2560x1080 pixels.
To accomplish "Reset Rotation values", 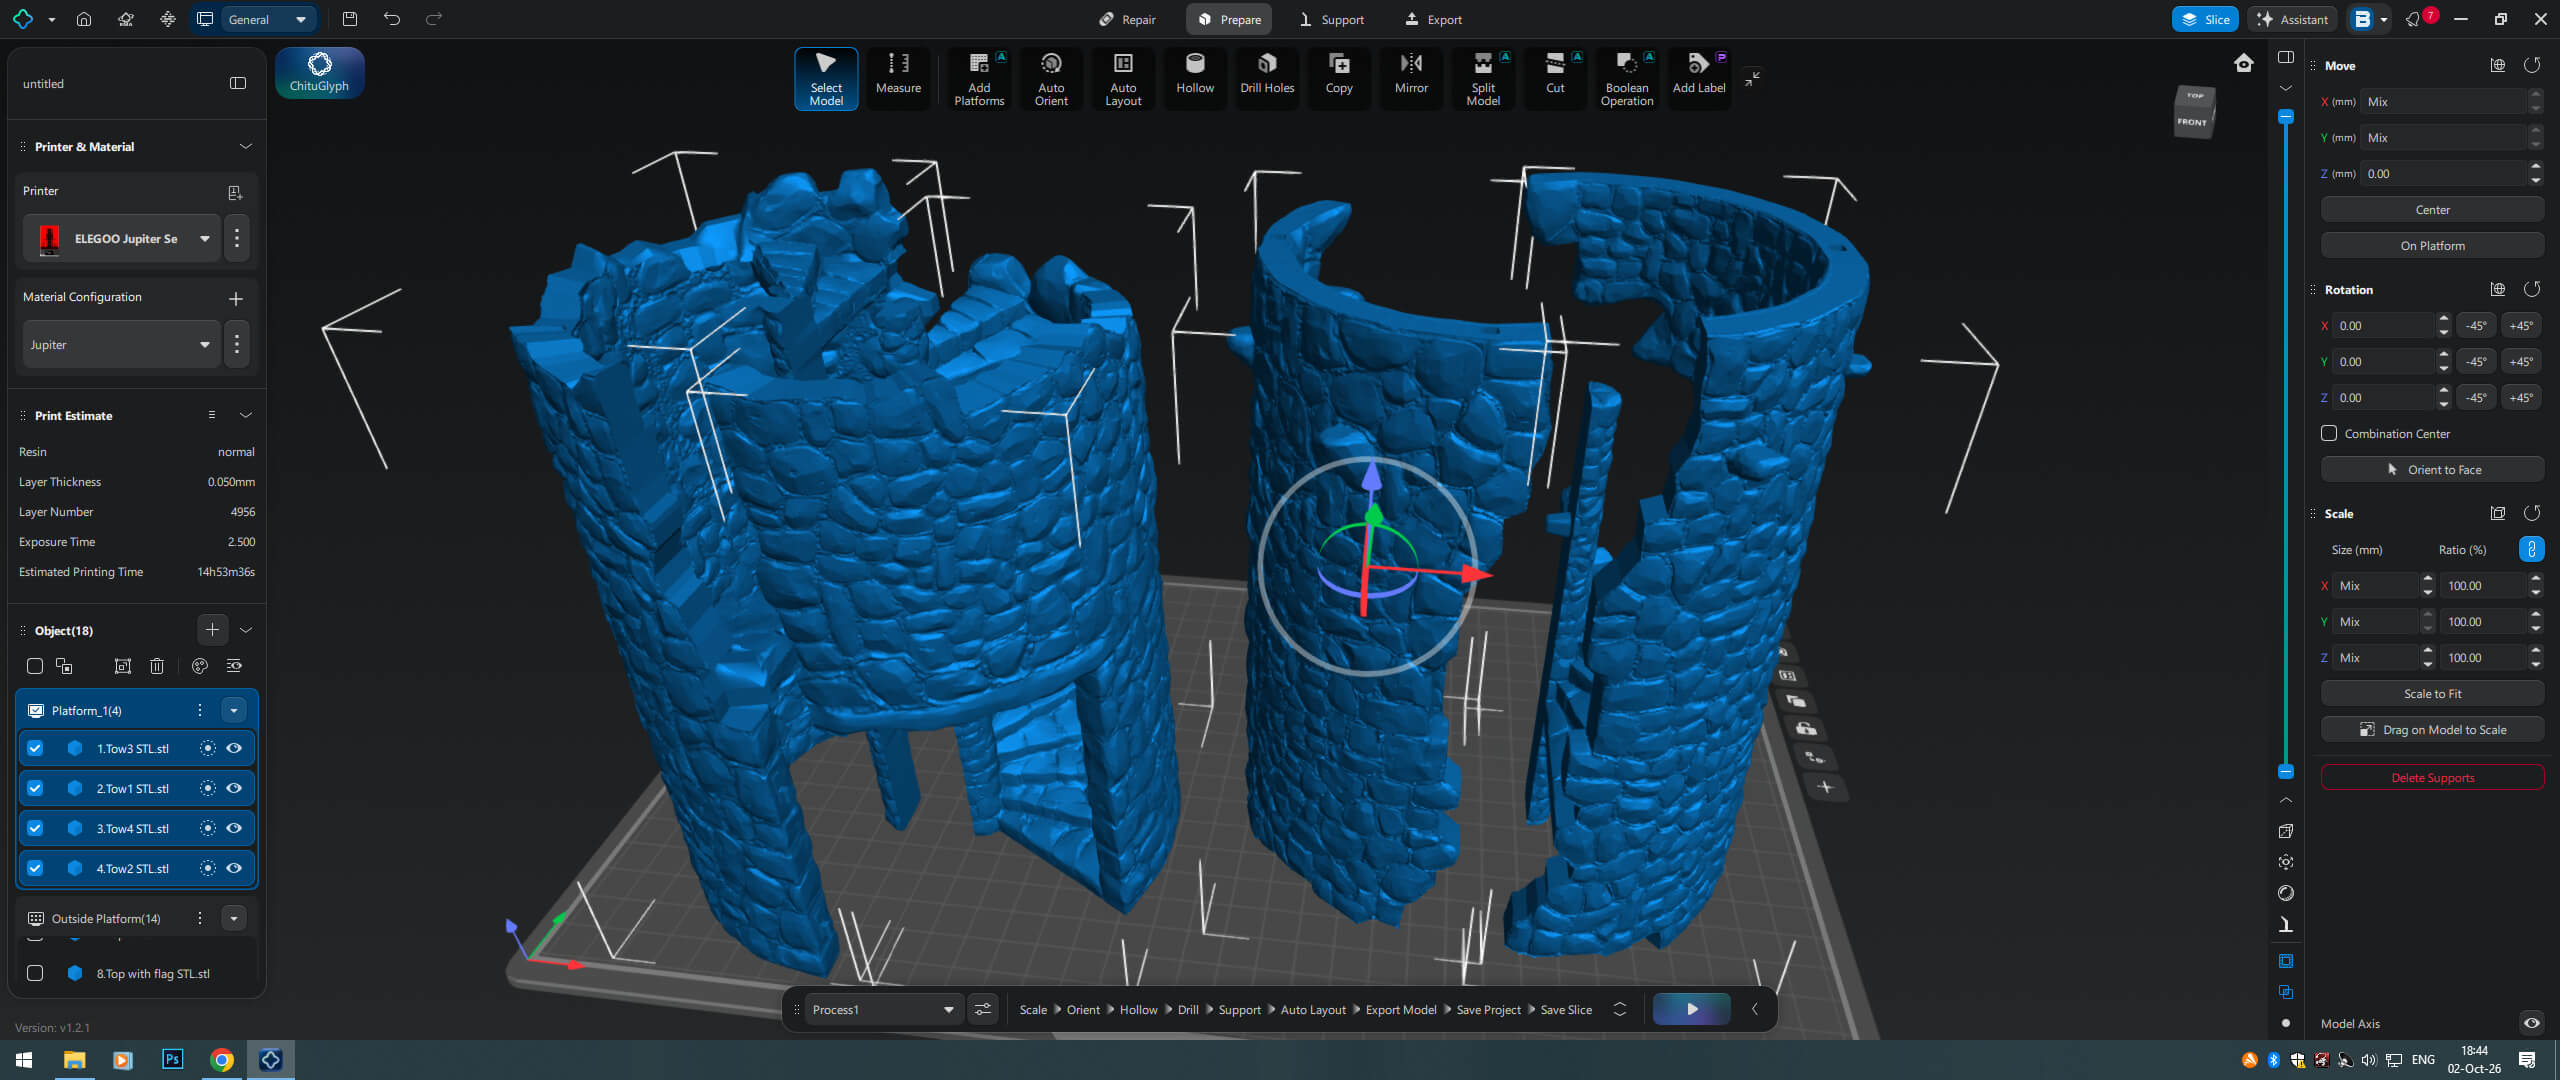I will tap(2531, 289).
